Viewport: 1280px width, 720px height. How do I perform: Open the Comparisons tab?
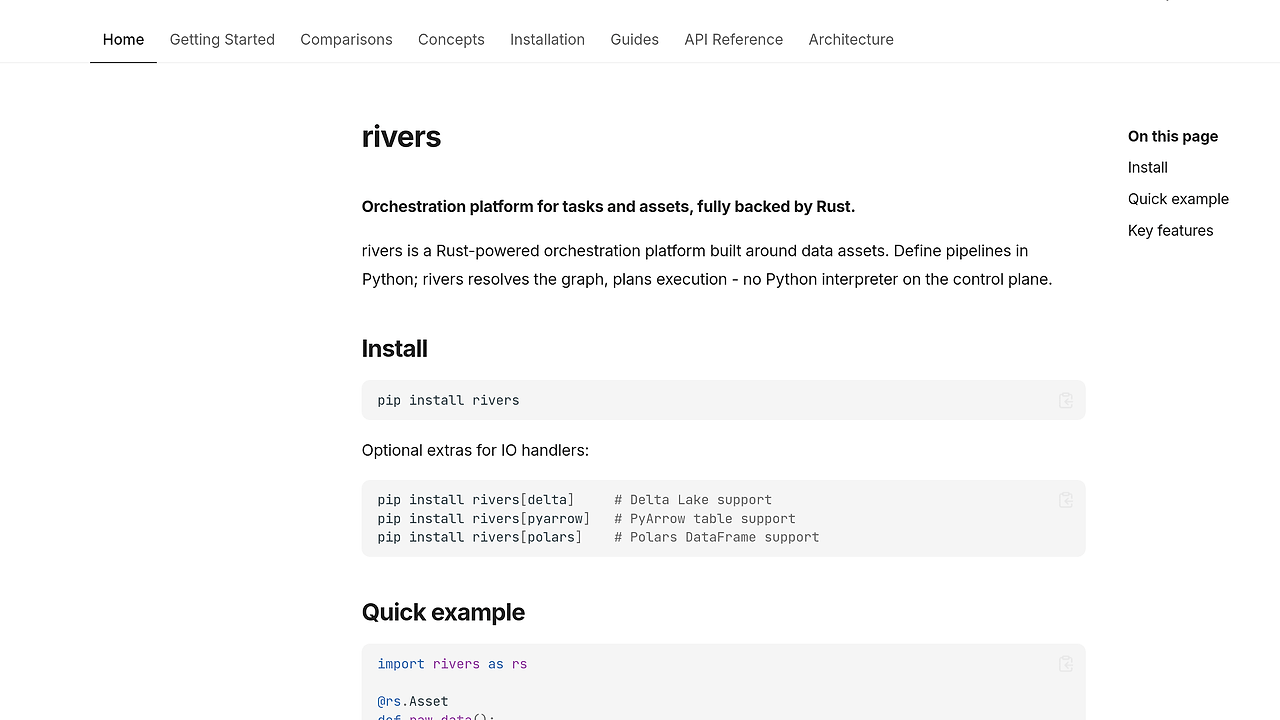tap(346, 40)
